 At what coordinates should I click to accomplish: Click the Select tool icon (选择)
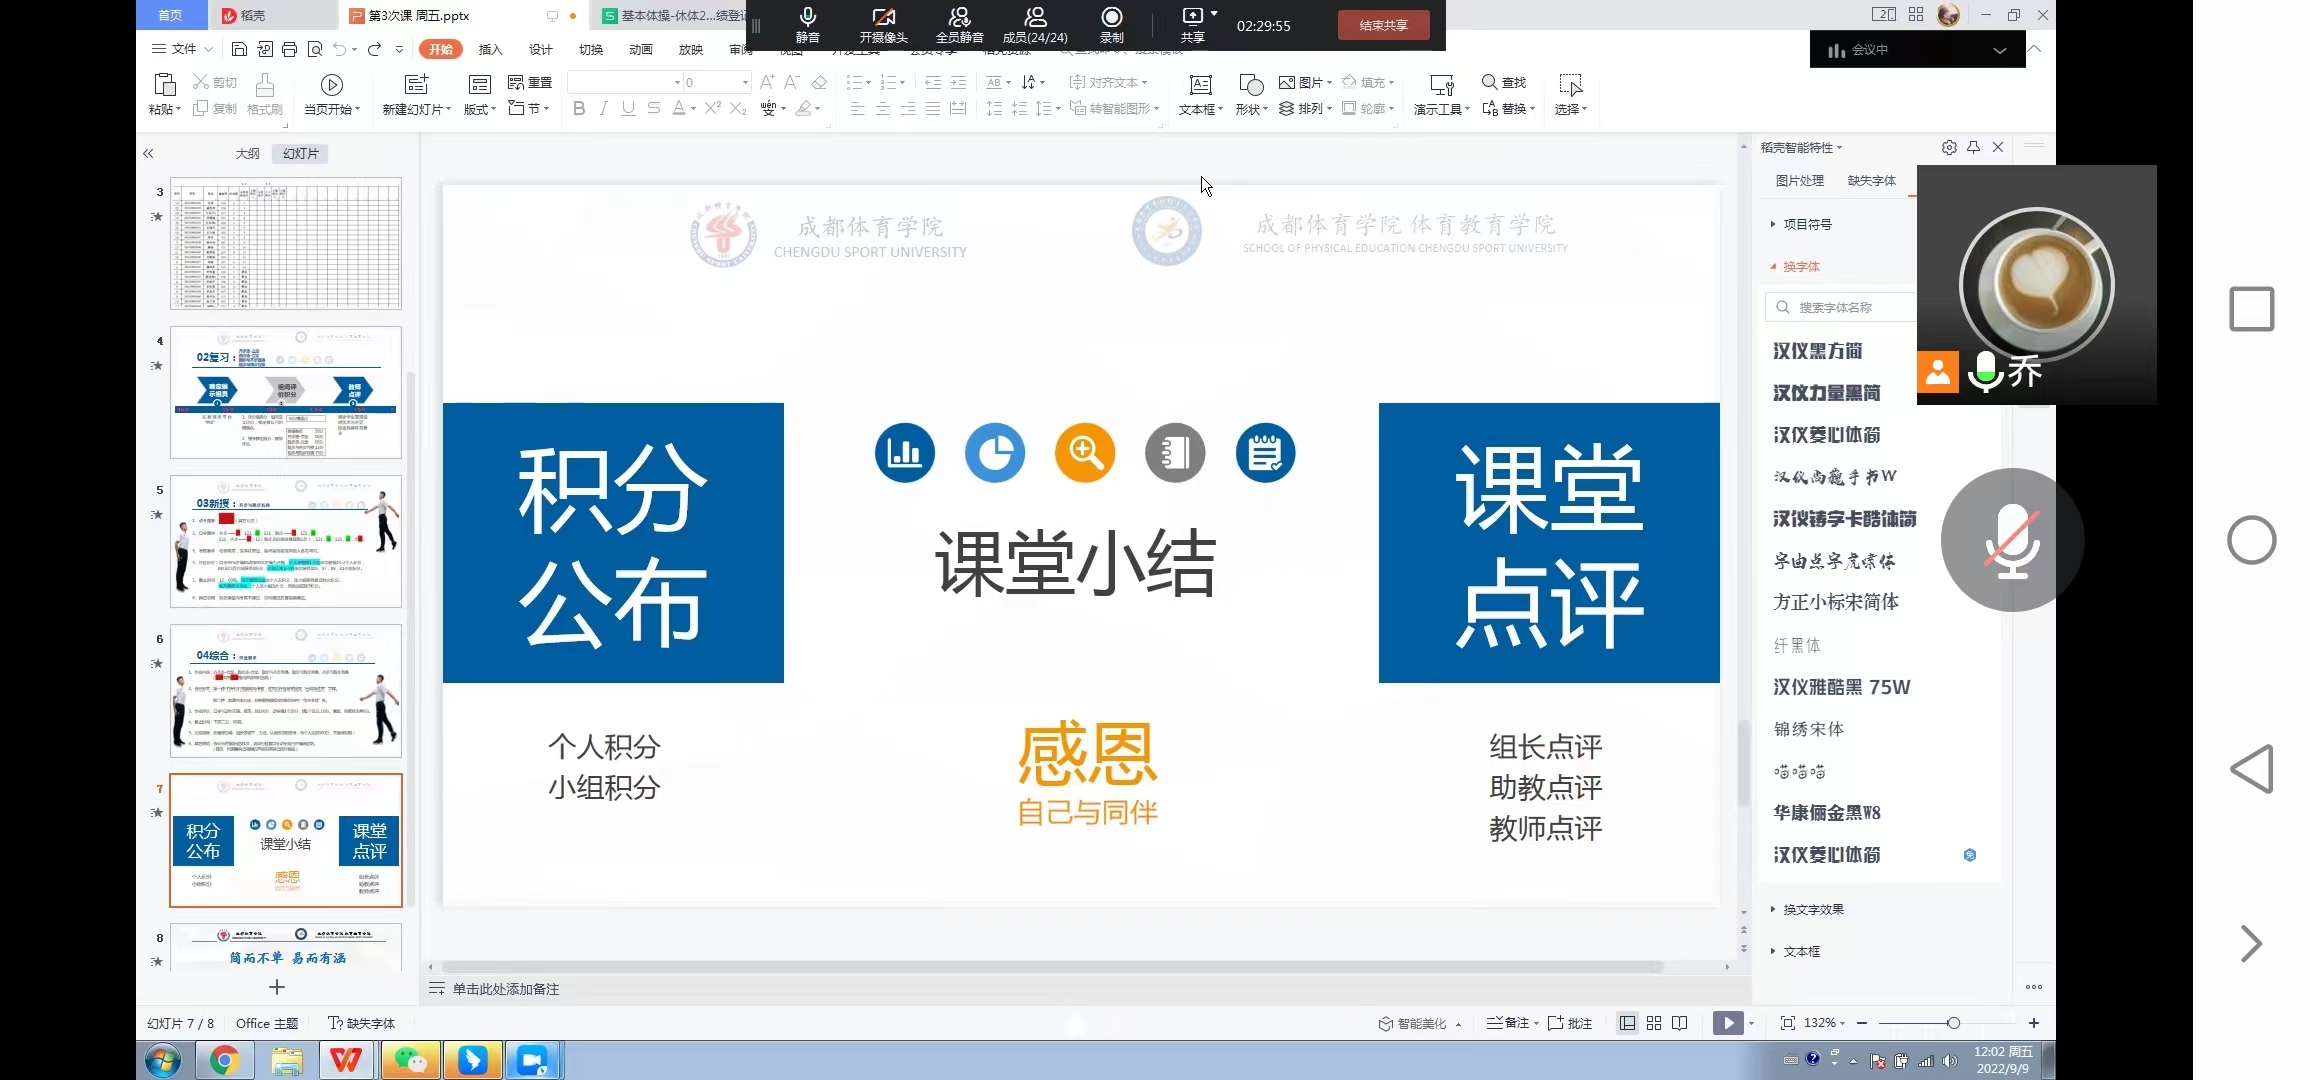click(1570, 85)
